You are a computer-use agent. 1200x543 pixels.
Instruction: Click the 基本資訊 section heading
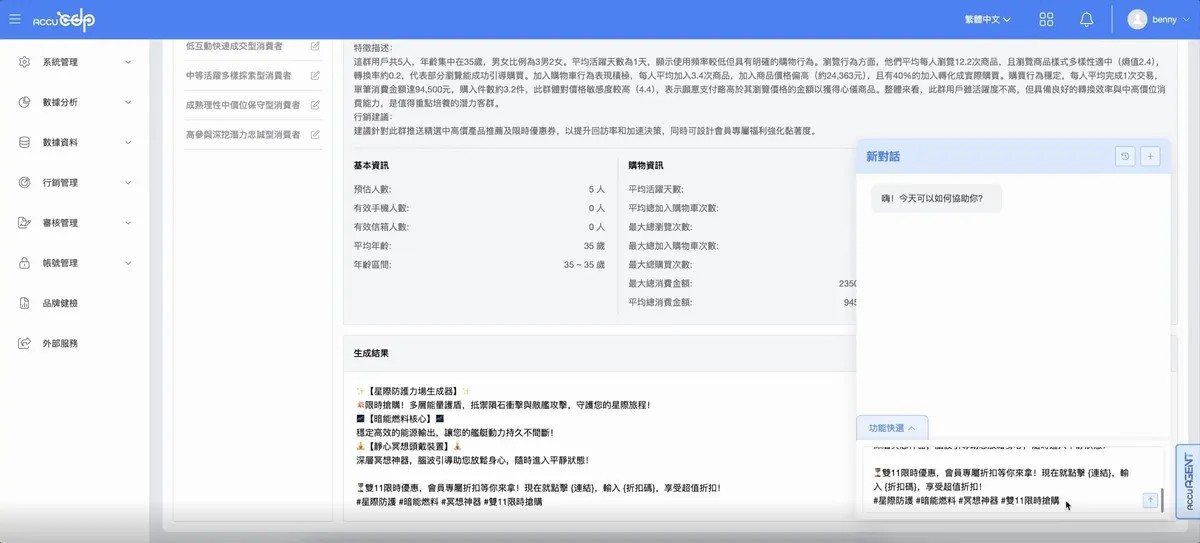tap(372, 165)
